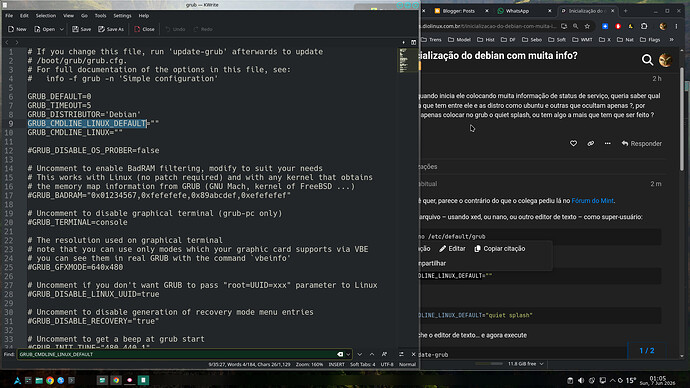
Task: Open the Soft Tabs: 4 indentation selector
Action: click(363, 364)
